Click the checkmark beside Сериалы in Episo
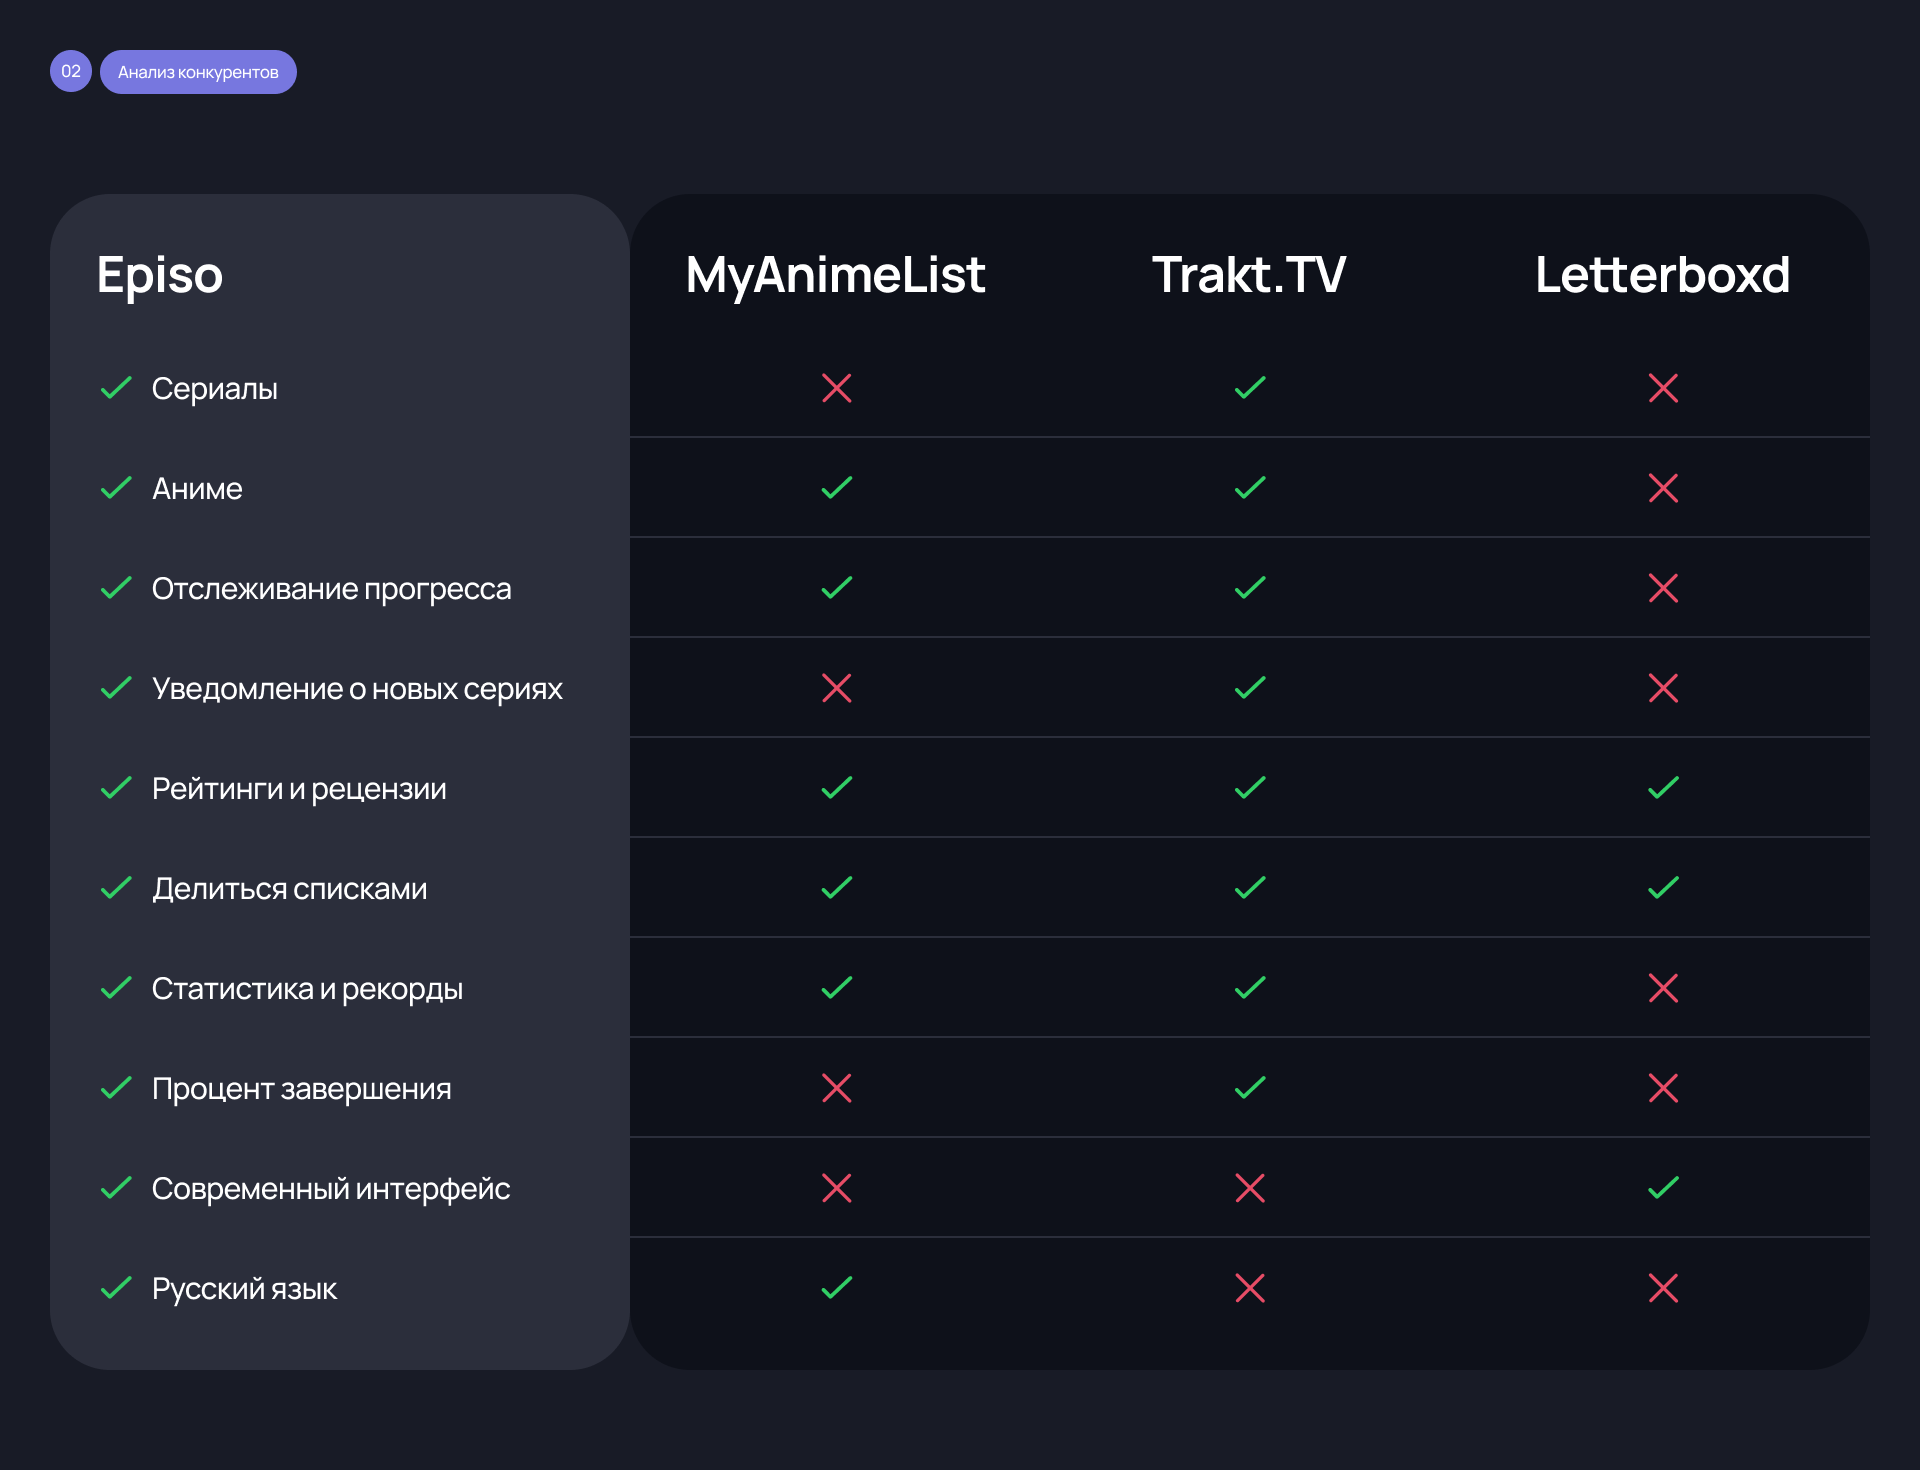Image resolution: width=1920 pixels, height=1470 pixels. tap(117, 388)
